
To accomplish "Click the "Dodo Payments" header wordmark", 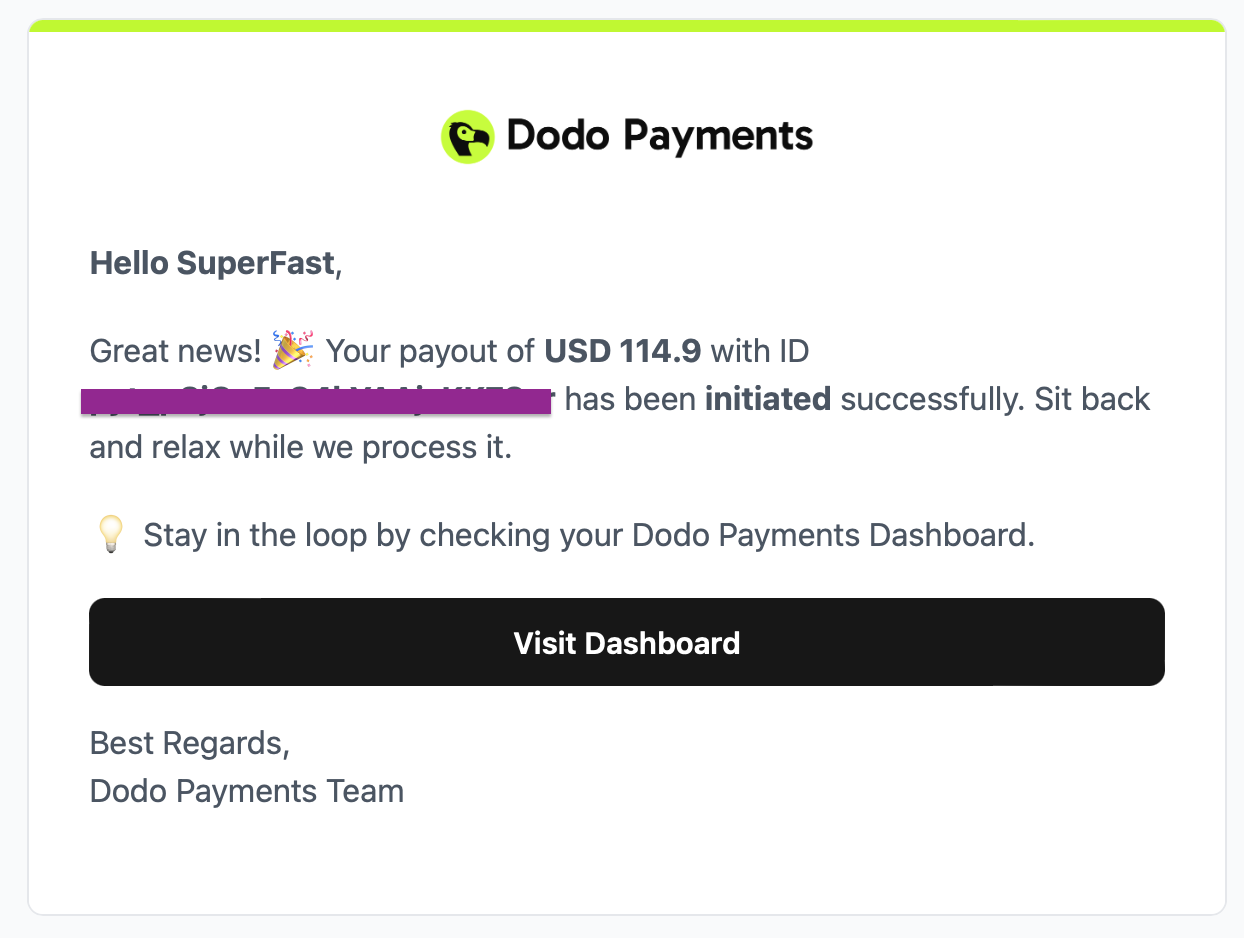I will coord(659,136).
